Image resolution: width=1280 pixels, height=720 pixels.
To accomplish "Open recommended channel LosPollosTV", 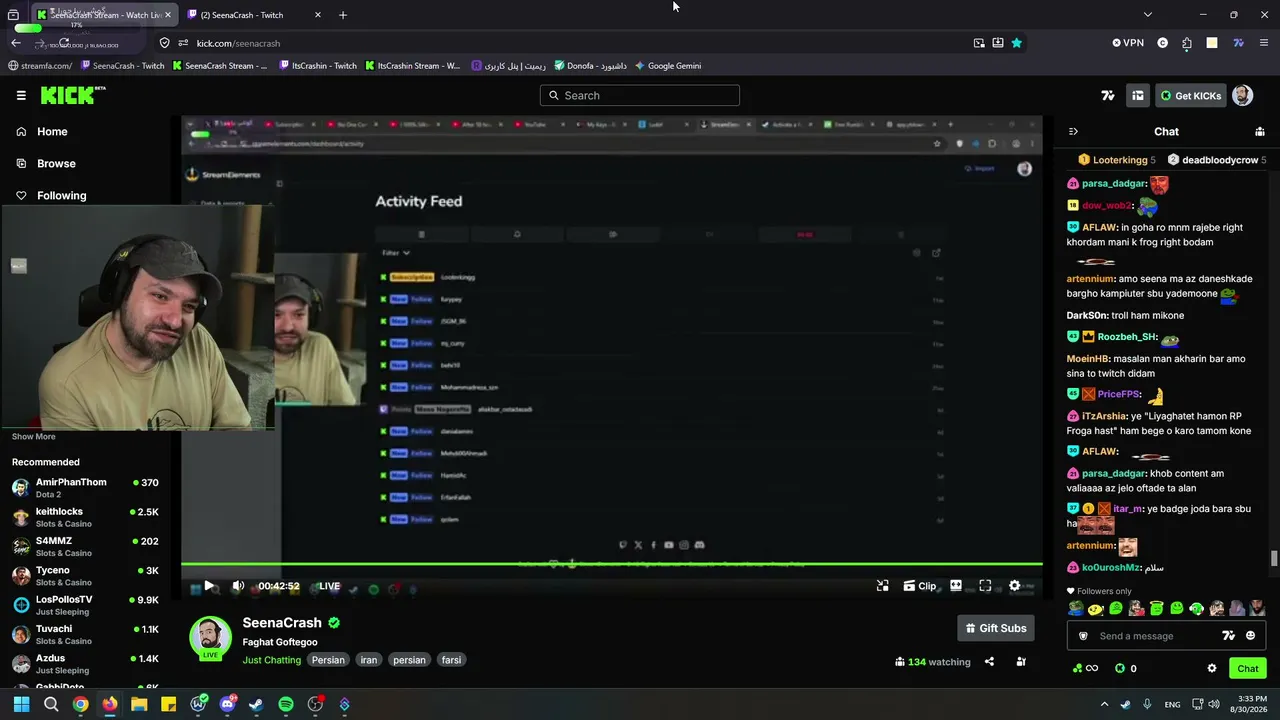I will pos(86,605).
